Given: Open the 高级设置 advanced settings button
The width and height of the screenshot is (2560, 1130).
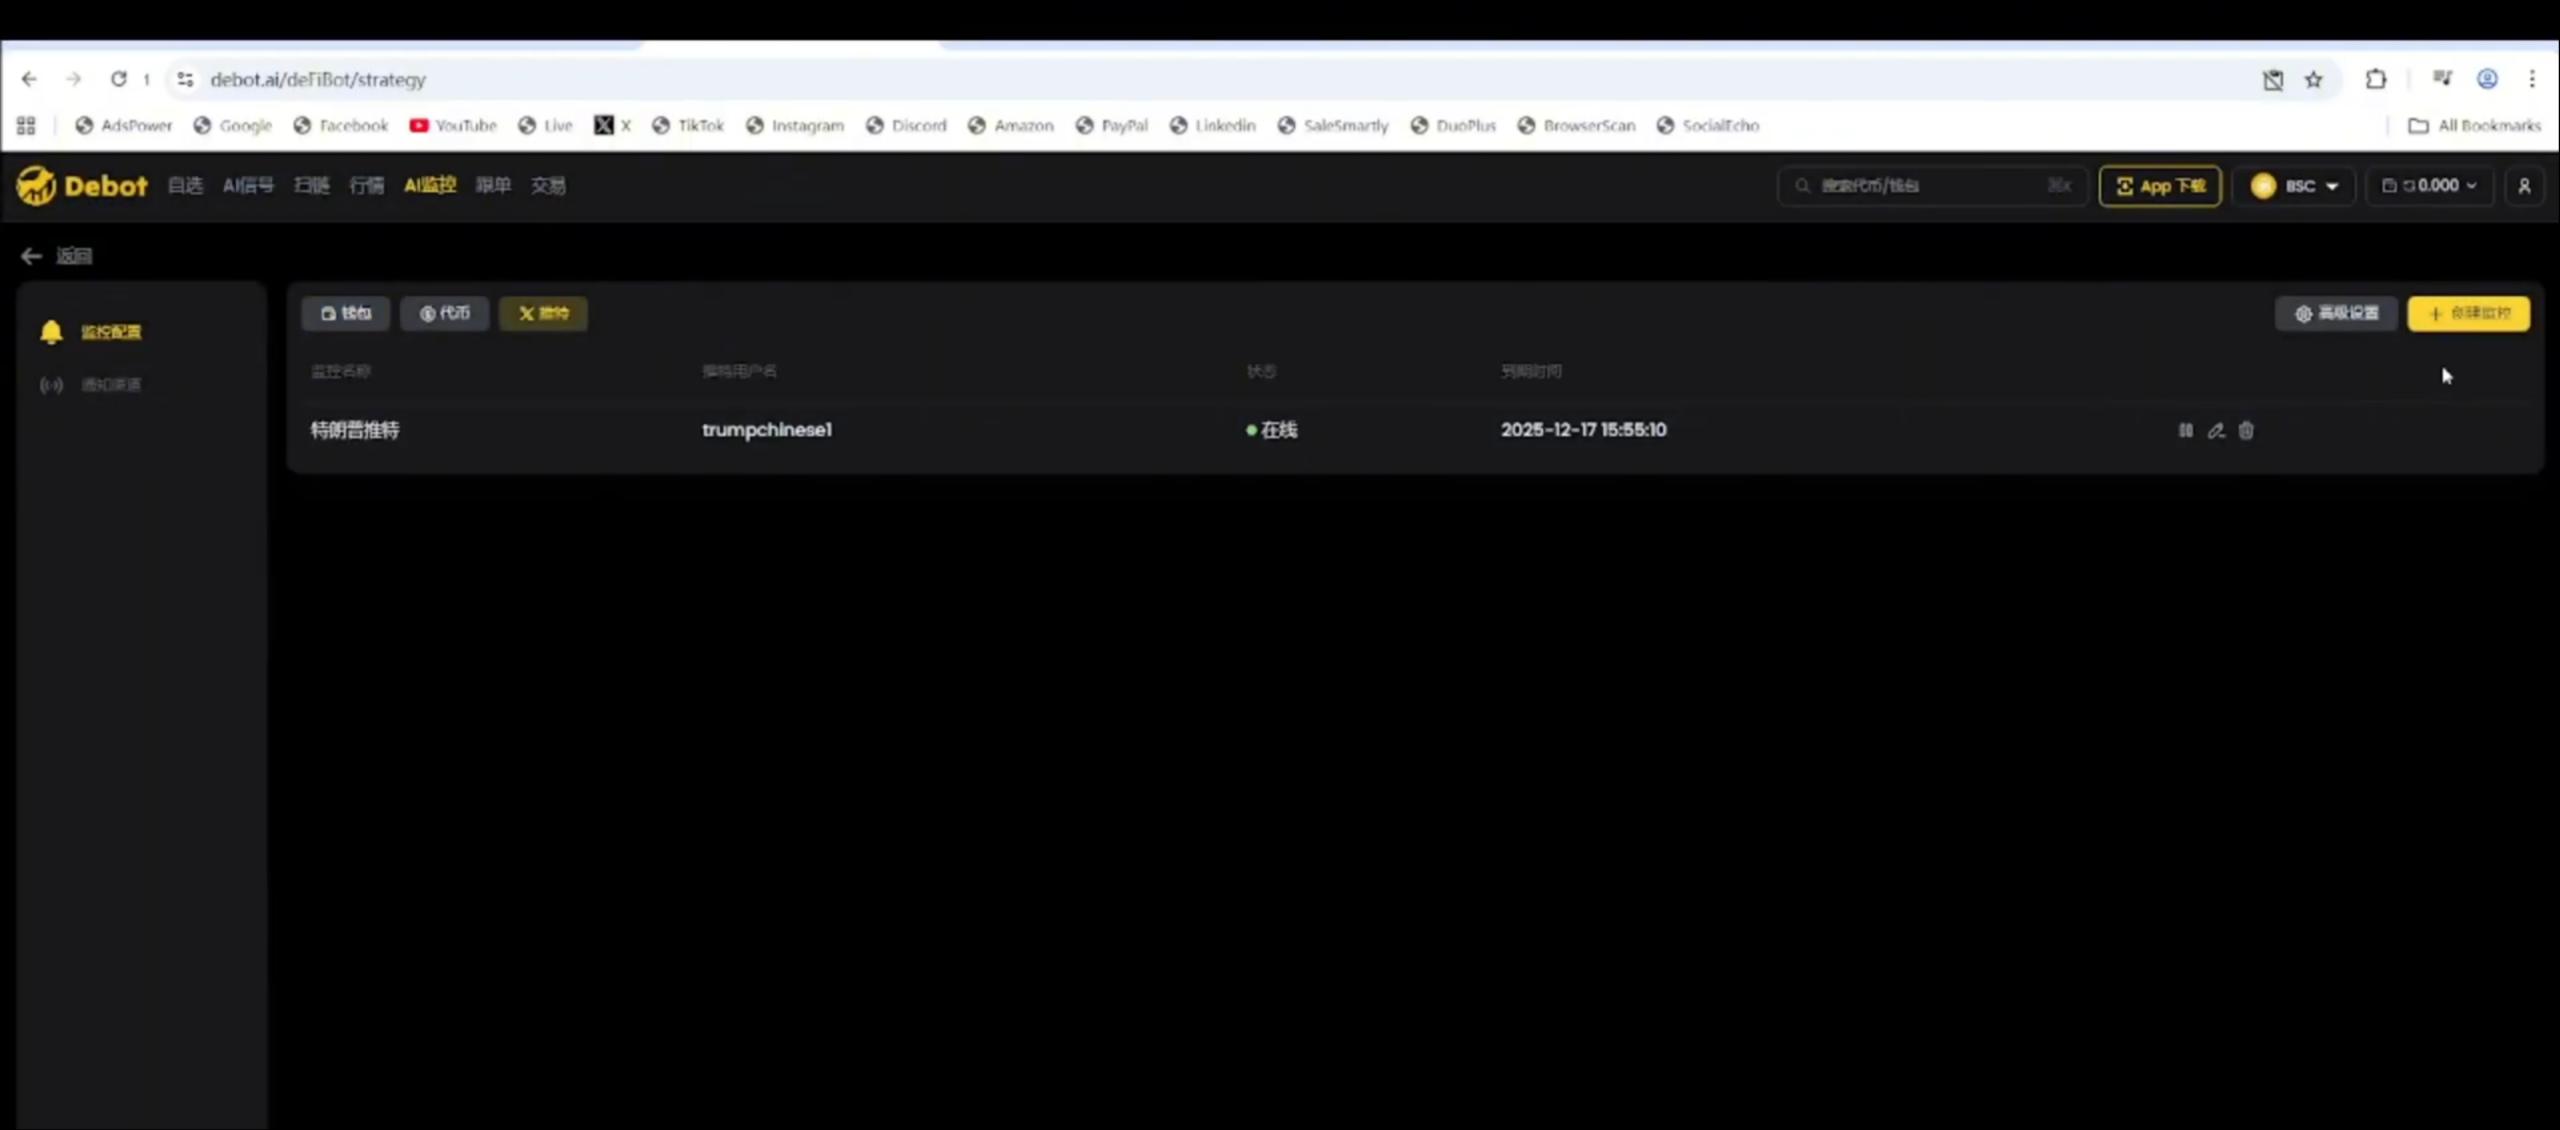Looking at the screenshot, I should click(x=2336, y=314).
